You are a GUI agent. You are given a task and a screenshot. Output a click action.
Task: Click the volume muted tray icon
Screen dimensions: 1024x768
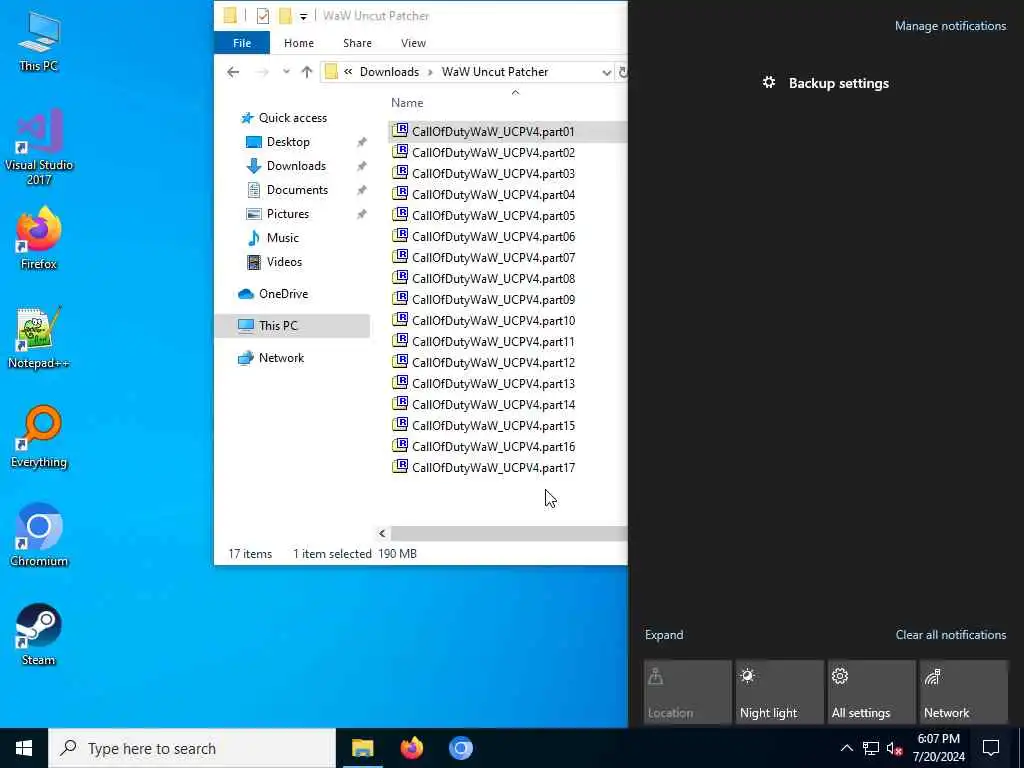pos(894,748)
